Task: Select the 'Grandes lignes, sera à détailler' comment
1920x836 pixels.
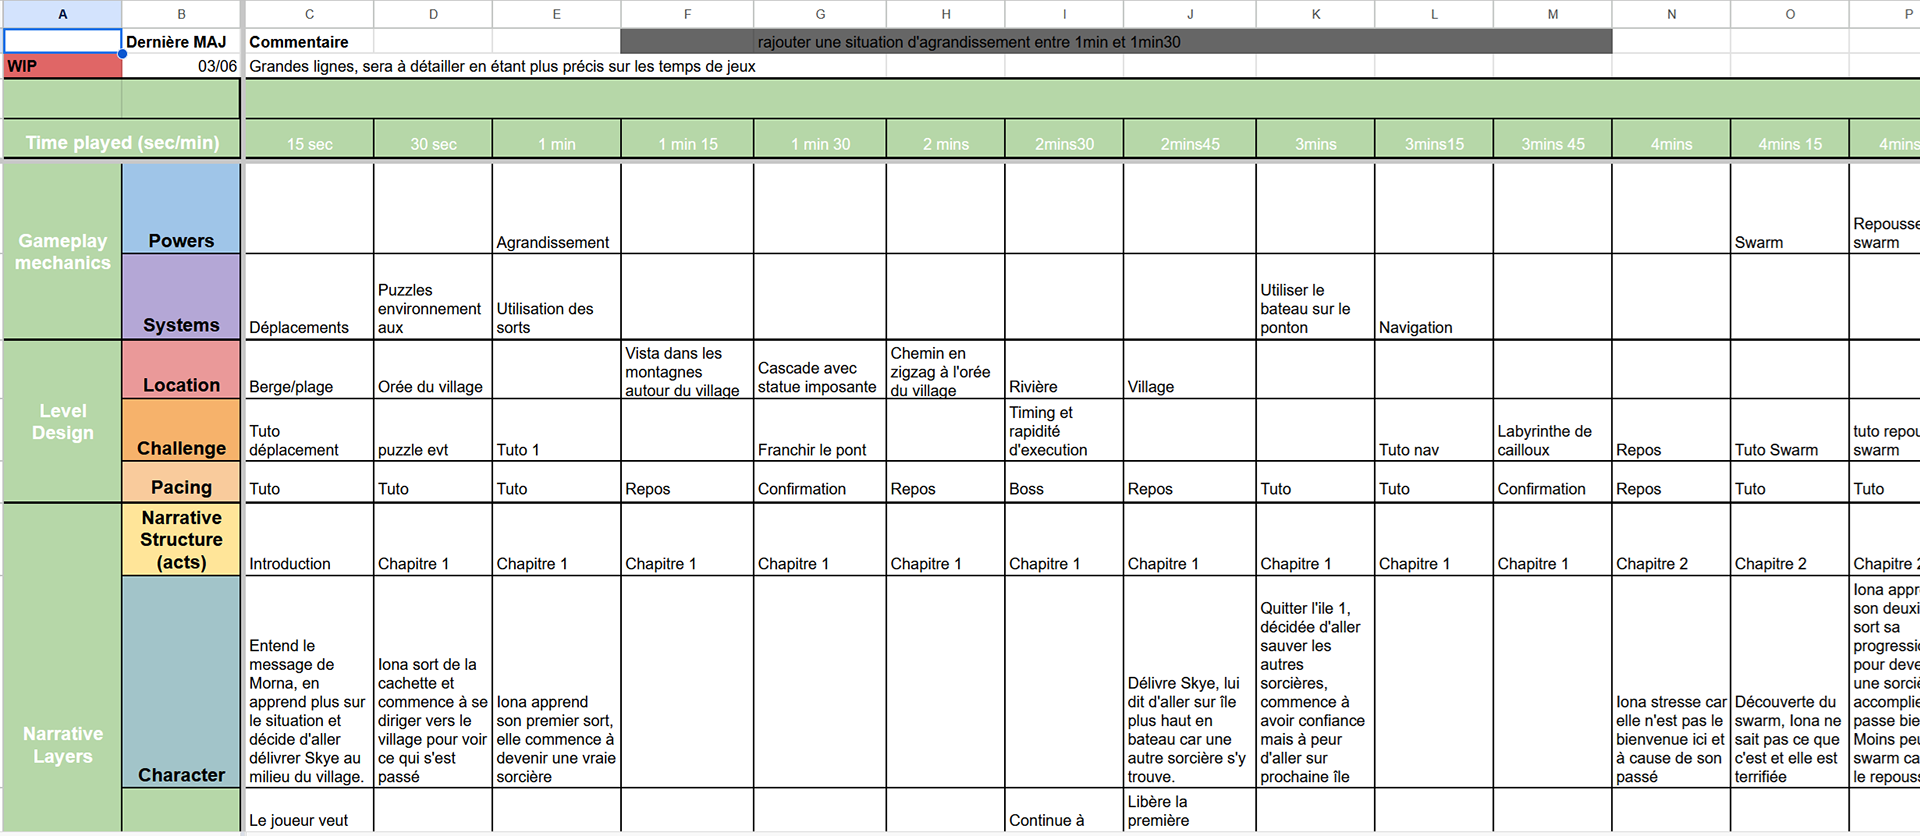Action: 502,66
